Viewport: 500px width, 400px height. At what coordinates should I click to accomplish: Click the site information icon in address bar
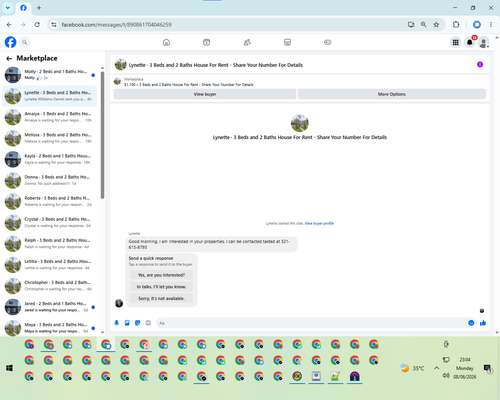[54, 25]
